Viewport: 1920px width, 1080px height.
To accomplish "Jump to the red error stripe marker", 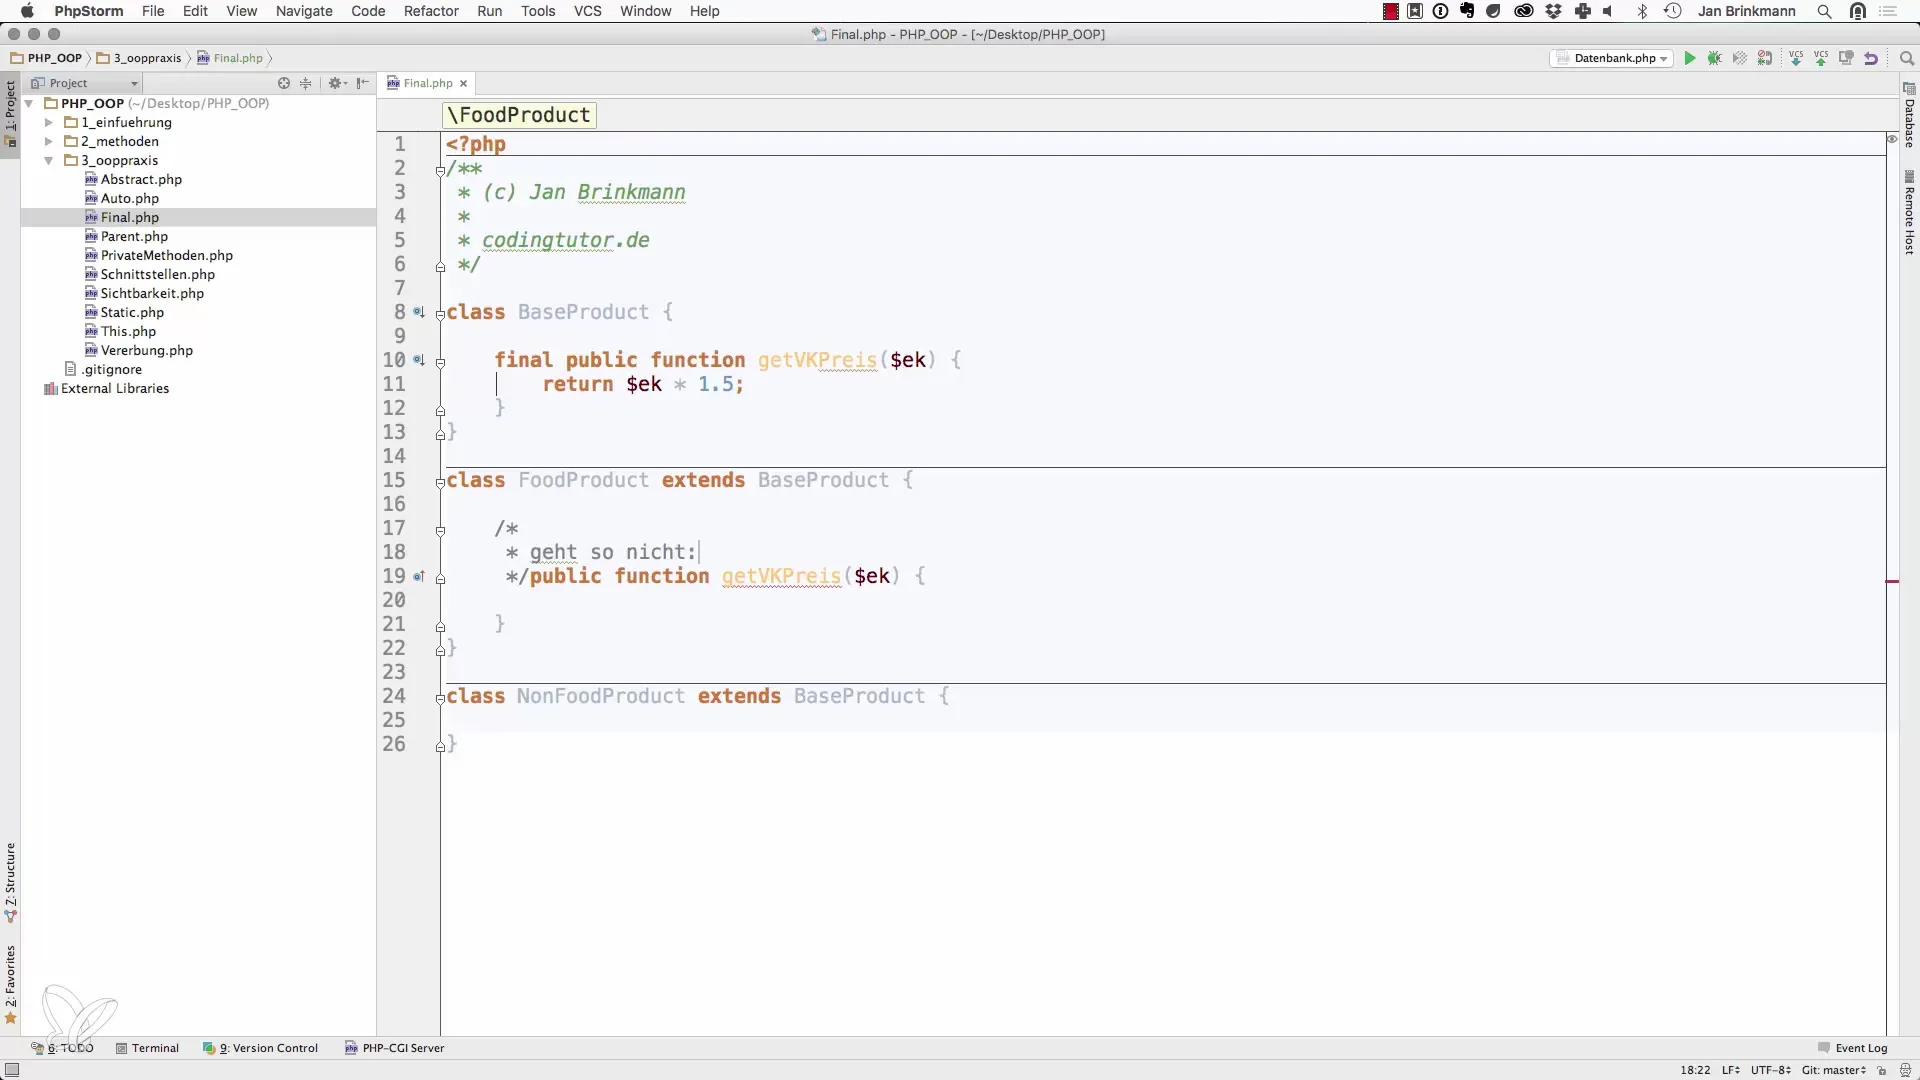I will pos(1892,581).
